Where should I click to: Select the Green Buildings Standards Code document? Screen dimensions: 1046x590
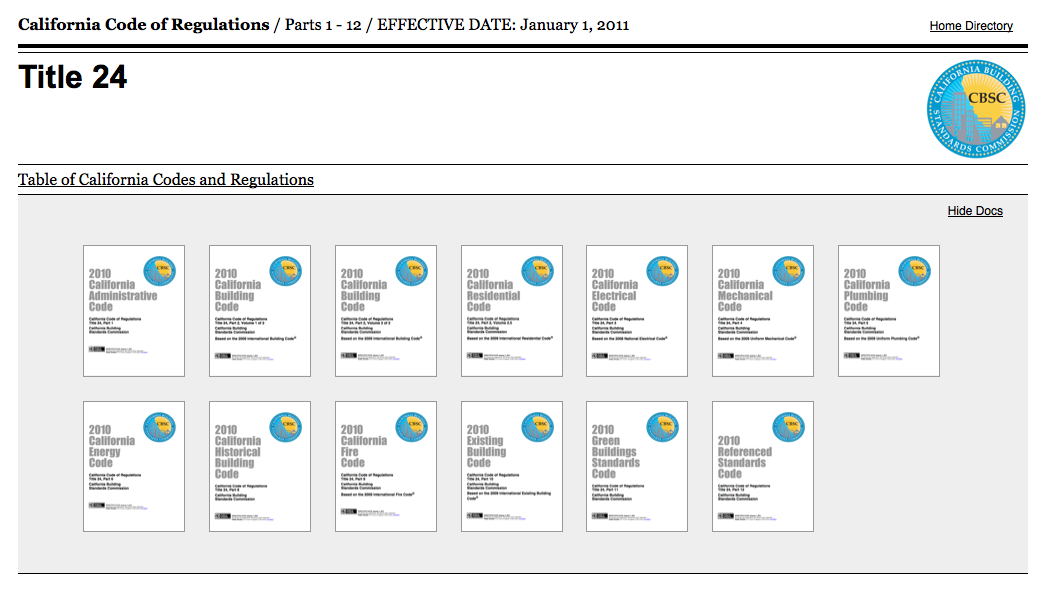(x=637, y=467)
